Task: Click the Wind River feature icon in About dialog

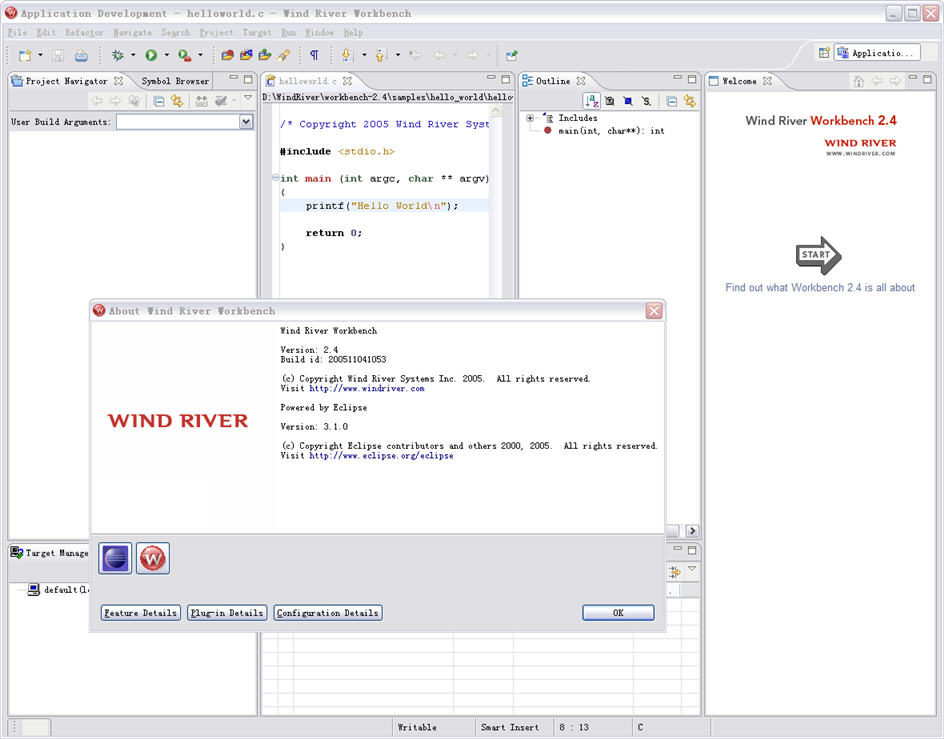Action: 153,558
